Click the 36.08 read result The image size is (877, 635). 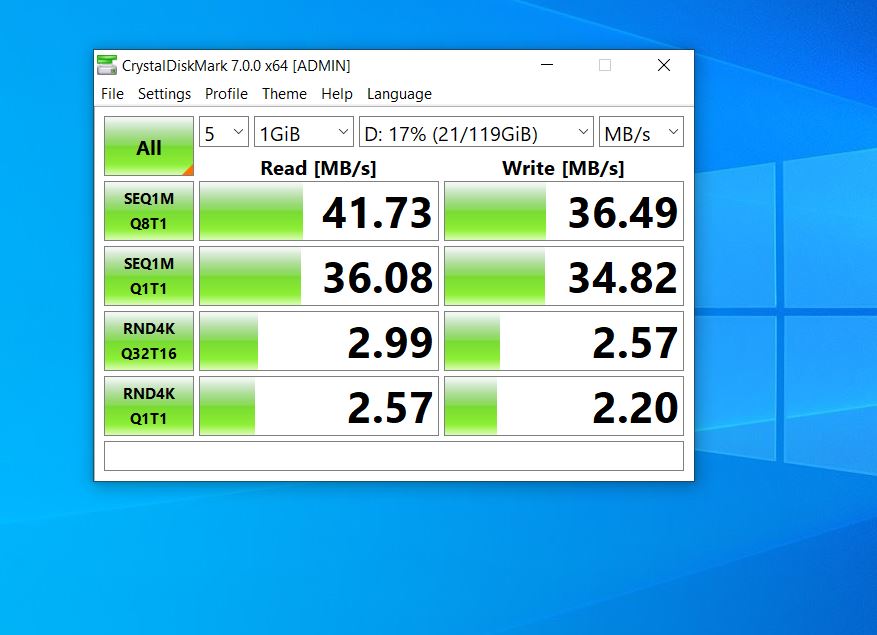pos(319,276)
